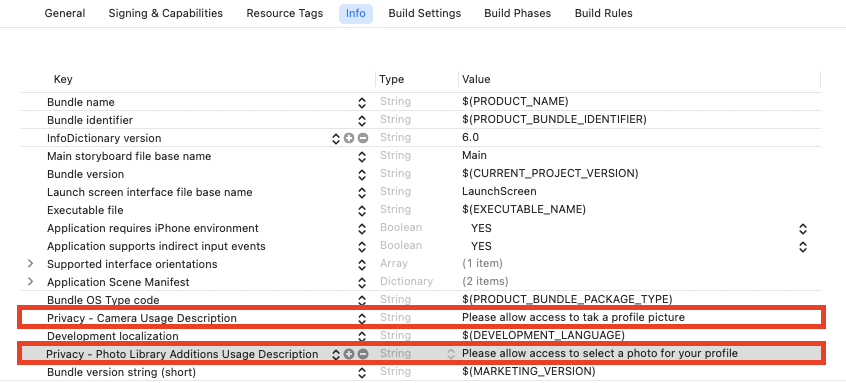This screenshot has width=846, height=383.
Task: Open the General tab
Action: (x=65, y=13)
